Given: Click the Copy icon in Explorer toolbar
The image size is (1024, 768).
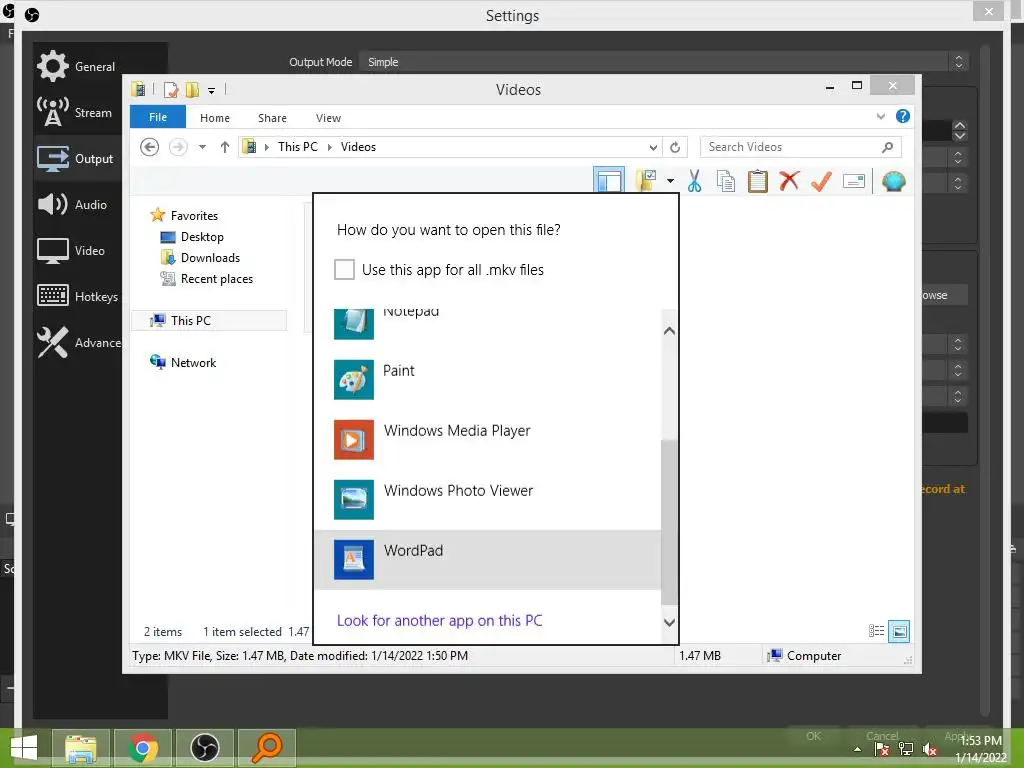Looking at the screenshot, I should [x=726, y=181].
